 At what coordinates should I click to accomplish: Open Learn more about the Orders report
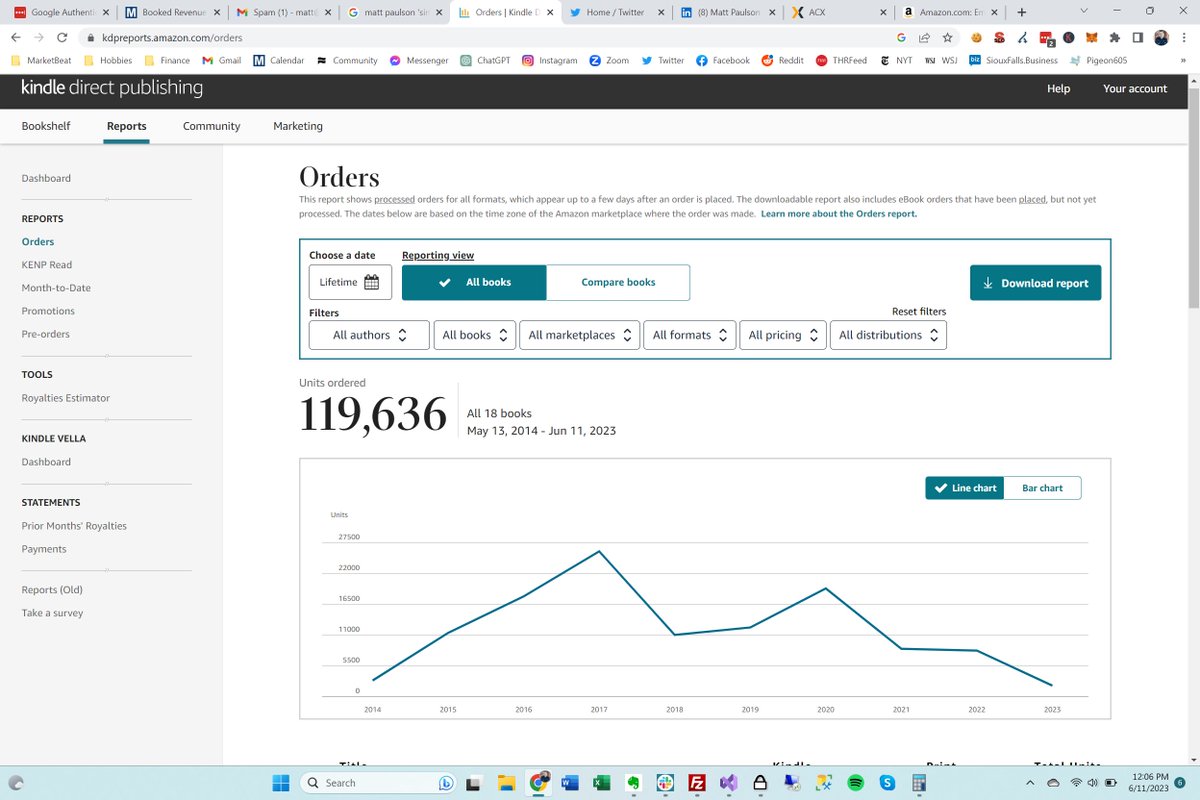pyautogui.click(x=836, y=213)
